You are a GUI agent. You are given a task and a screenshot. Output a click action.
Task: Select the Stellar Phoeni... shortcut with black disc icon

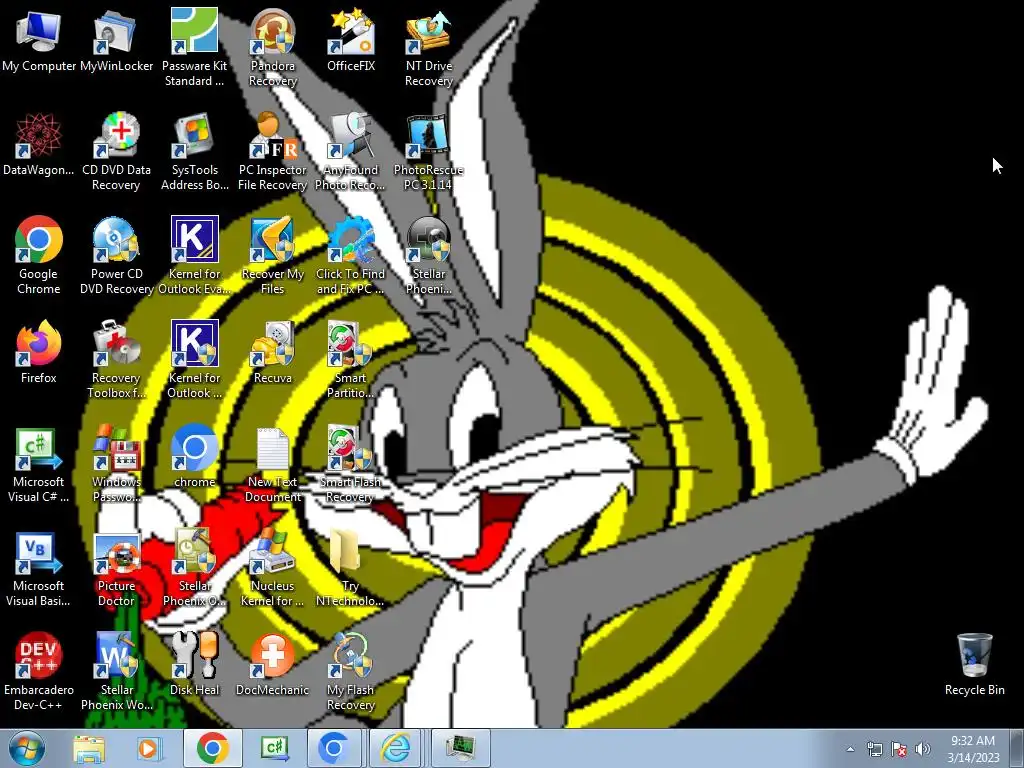[x=428, y=255]
